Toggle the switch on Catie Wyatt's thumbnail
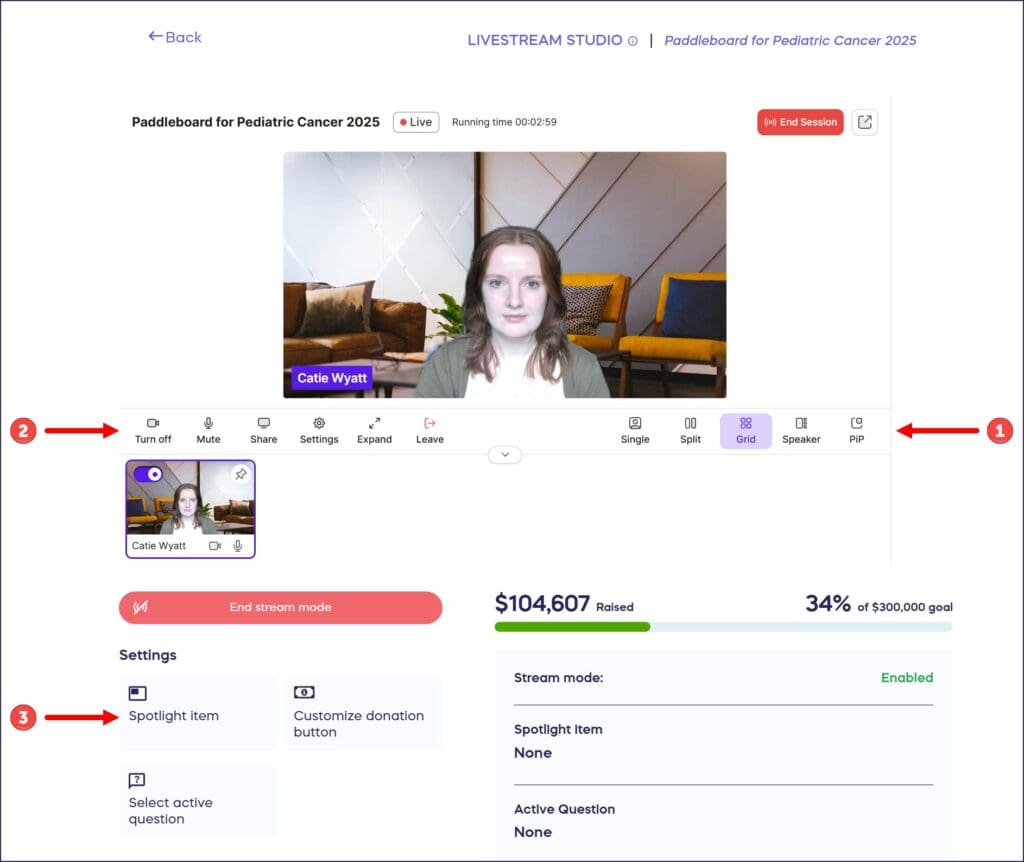 (x=150, y=474)
